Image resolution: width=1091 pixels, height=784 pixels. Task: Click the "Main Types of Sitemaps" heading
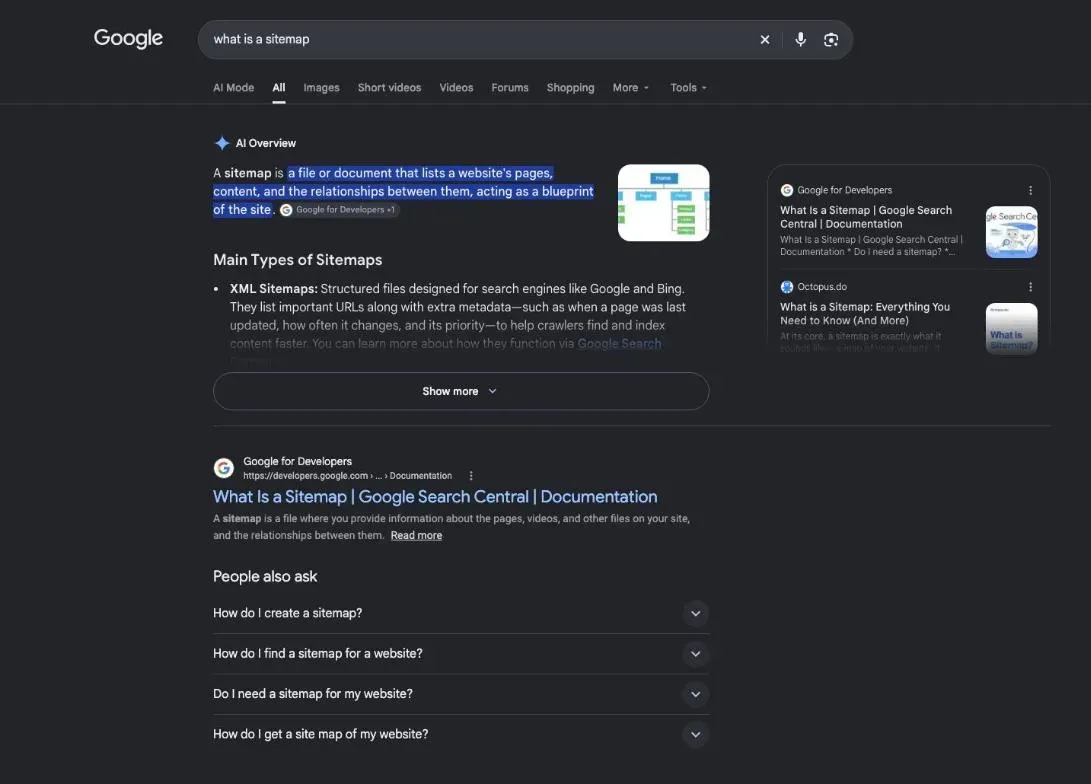297,260
